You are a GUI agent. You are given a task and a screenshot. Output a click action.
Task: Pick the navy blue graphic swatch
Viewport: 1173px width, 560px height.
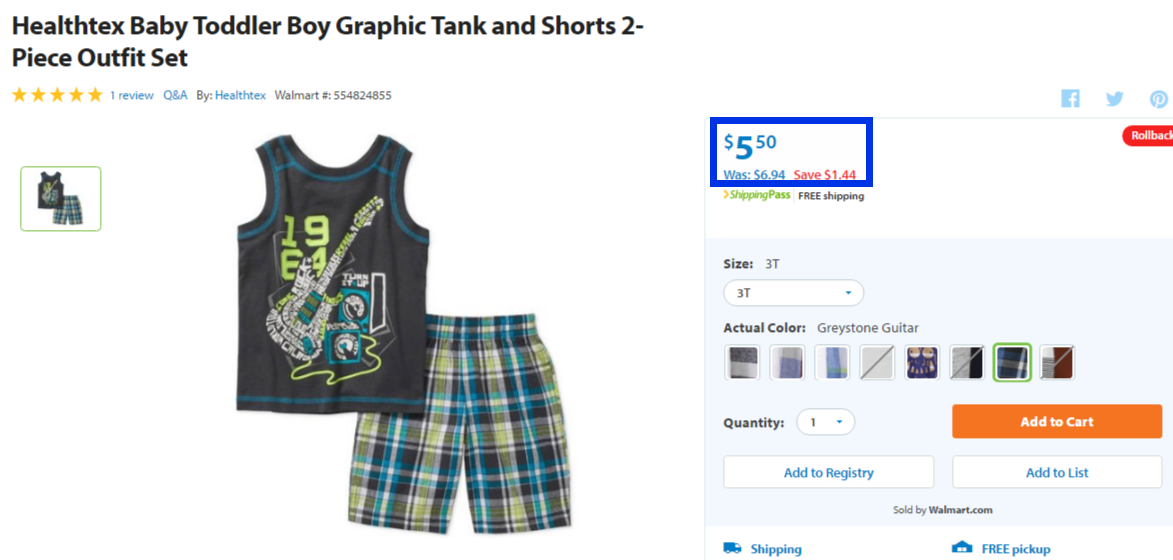coord(922,362)
